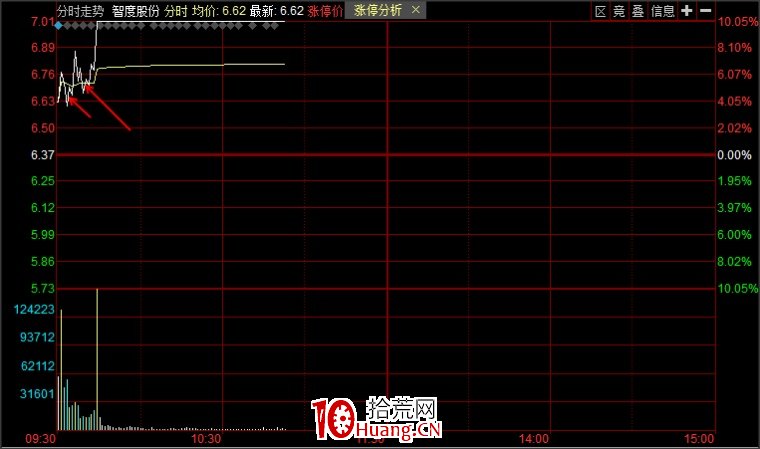Viewport: 760px width, 449px height.
Task: Click the 6.25 green price label
Action: [43, 181]
